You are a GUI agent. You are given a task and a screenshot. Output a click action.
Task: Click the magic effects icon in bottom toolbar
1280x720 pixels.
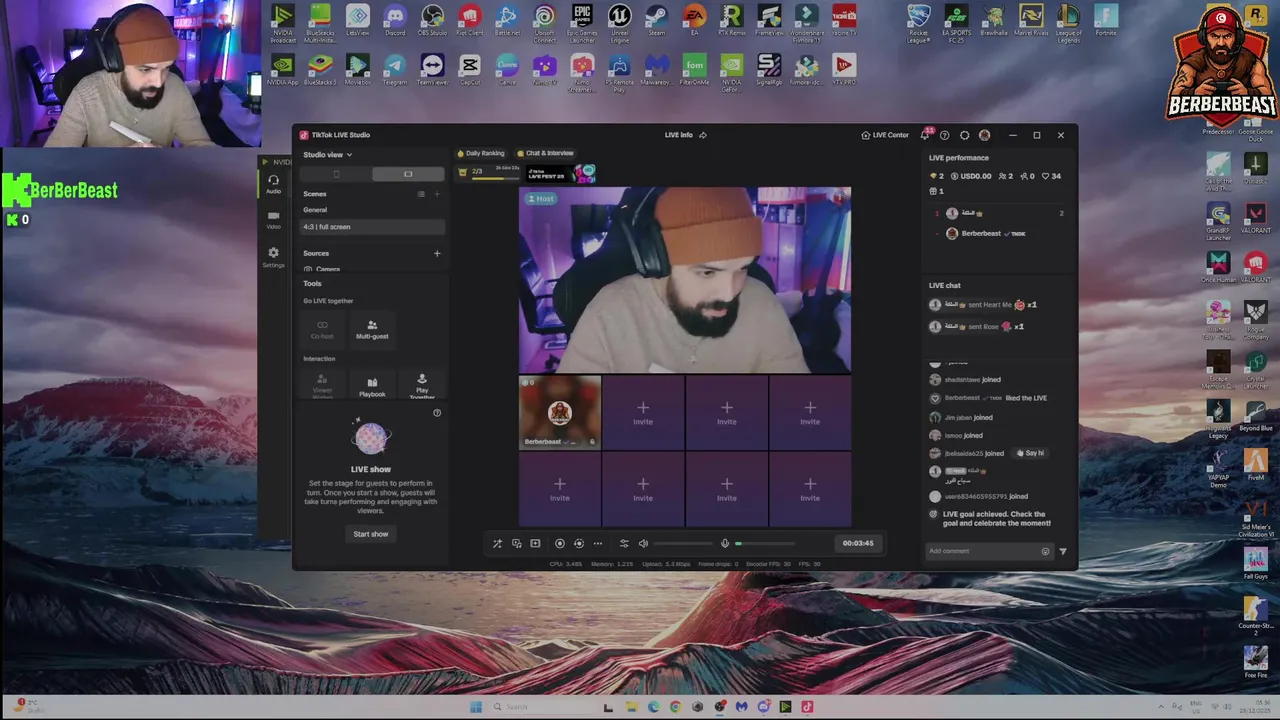pos(497,543)
